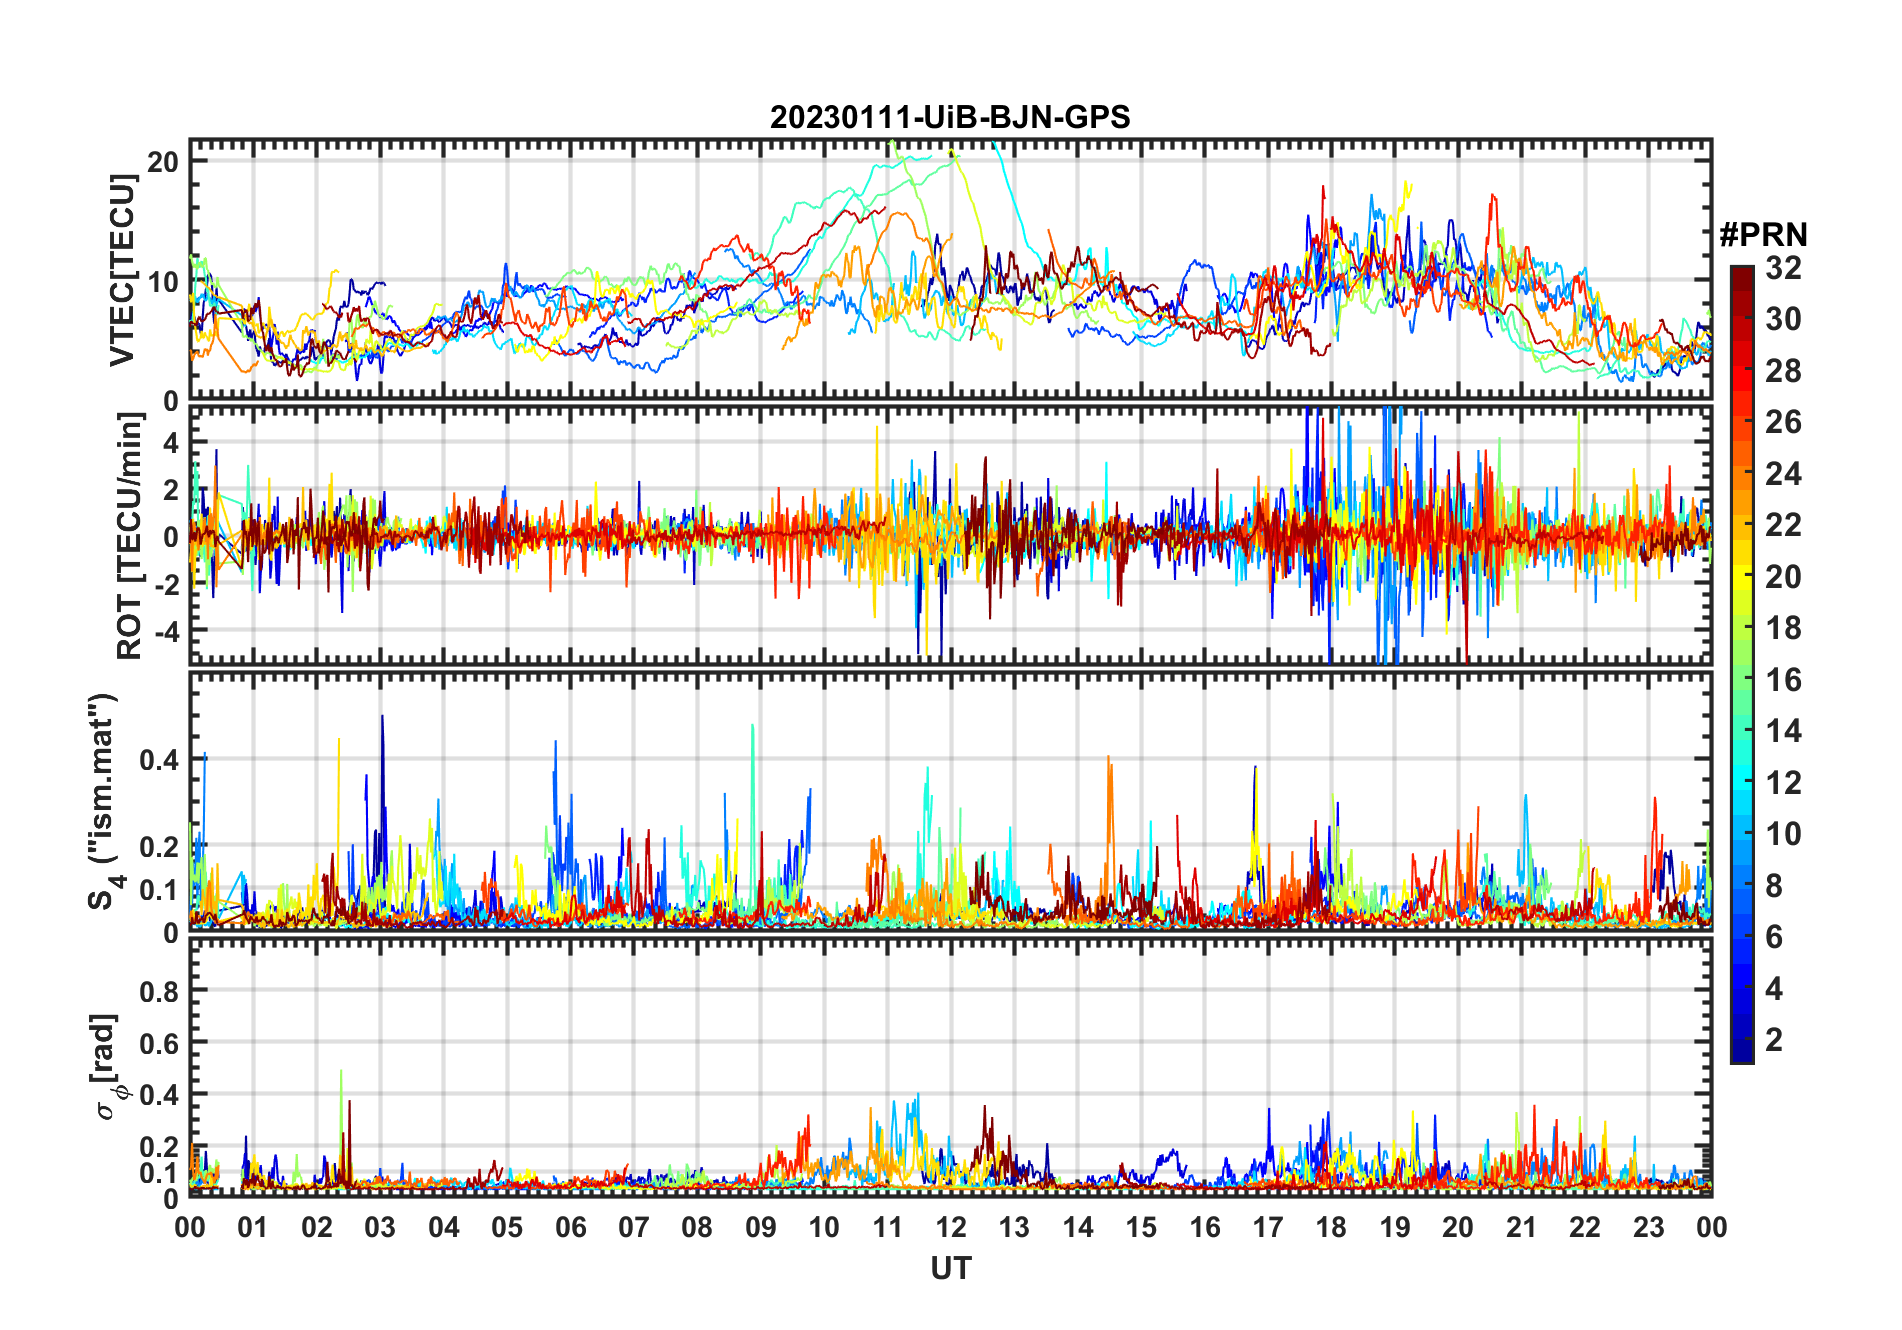Select sigma-phi axis tick "0.6"
Viewport: 1902px width, 1330px height.
click(x=160, y=1043)
